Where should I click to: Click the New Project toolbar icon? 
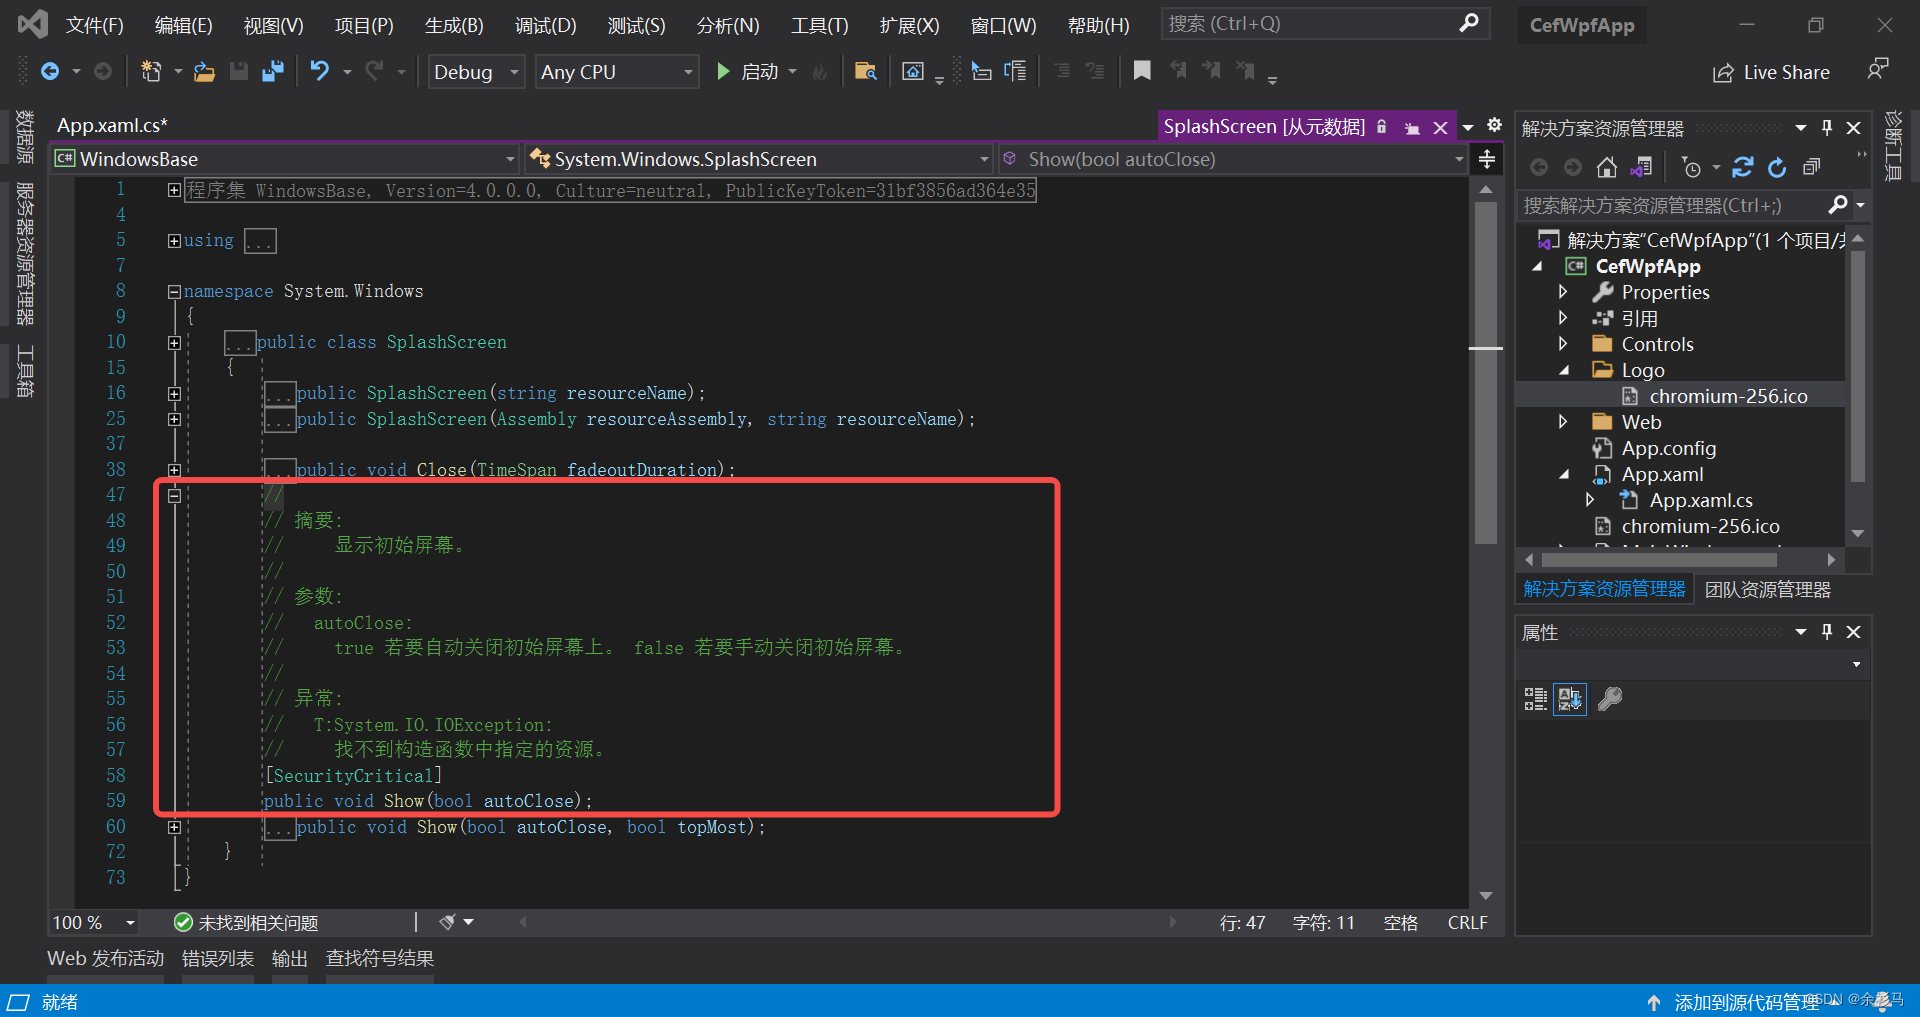(x=149, y=71)
